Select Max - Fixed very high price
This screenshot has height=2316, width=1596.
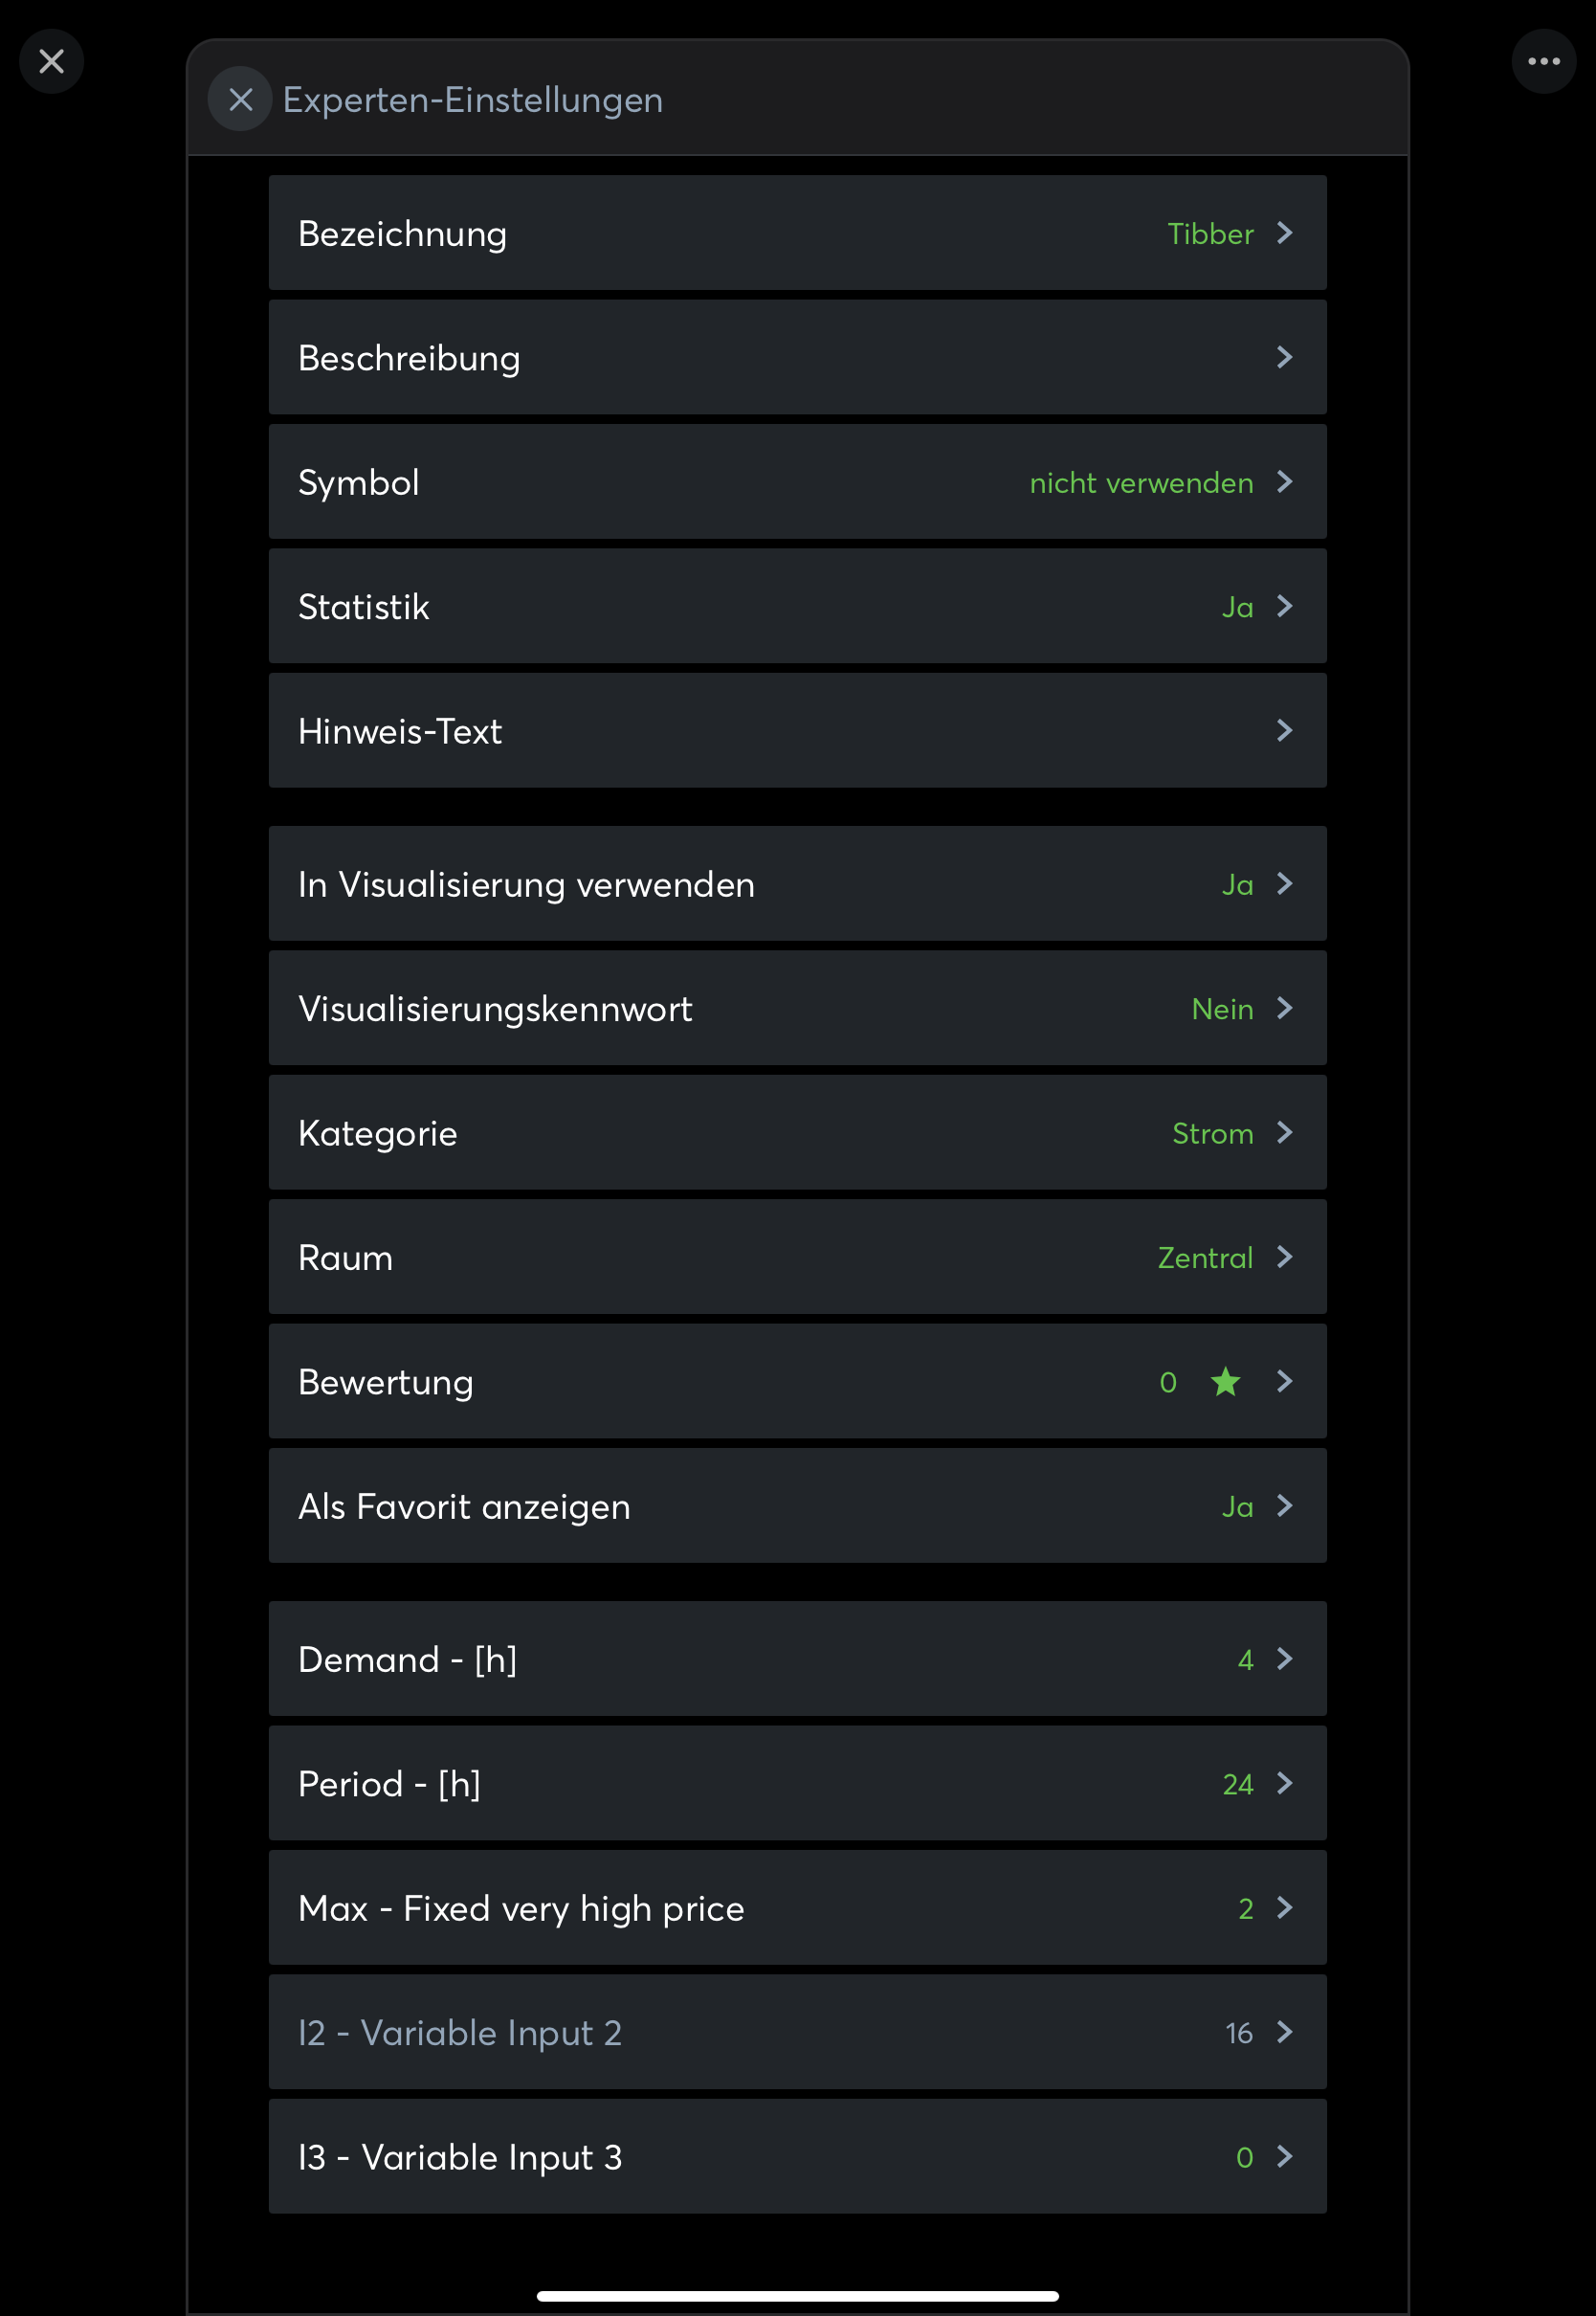point(797,1908)
